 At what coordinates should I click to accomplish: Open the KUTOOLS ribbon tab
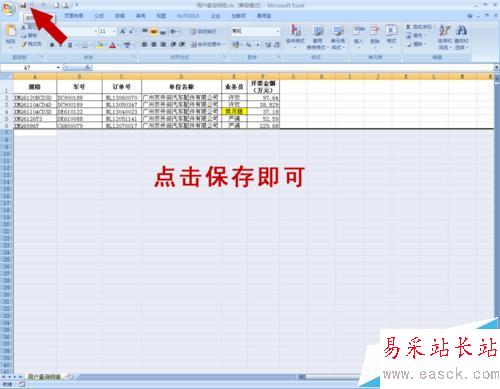click(188, 16)
